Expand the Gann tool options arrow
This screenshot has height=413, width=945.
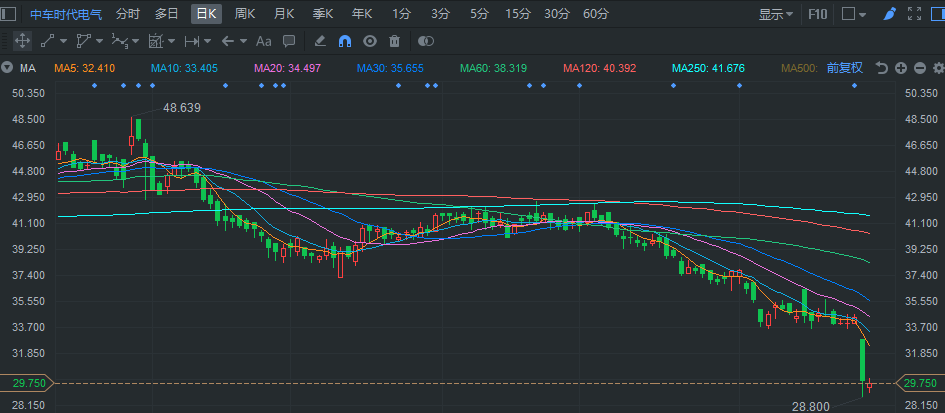tap(171, 41)
